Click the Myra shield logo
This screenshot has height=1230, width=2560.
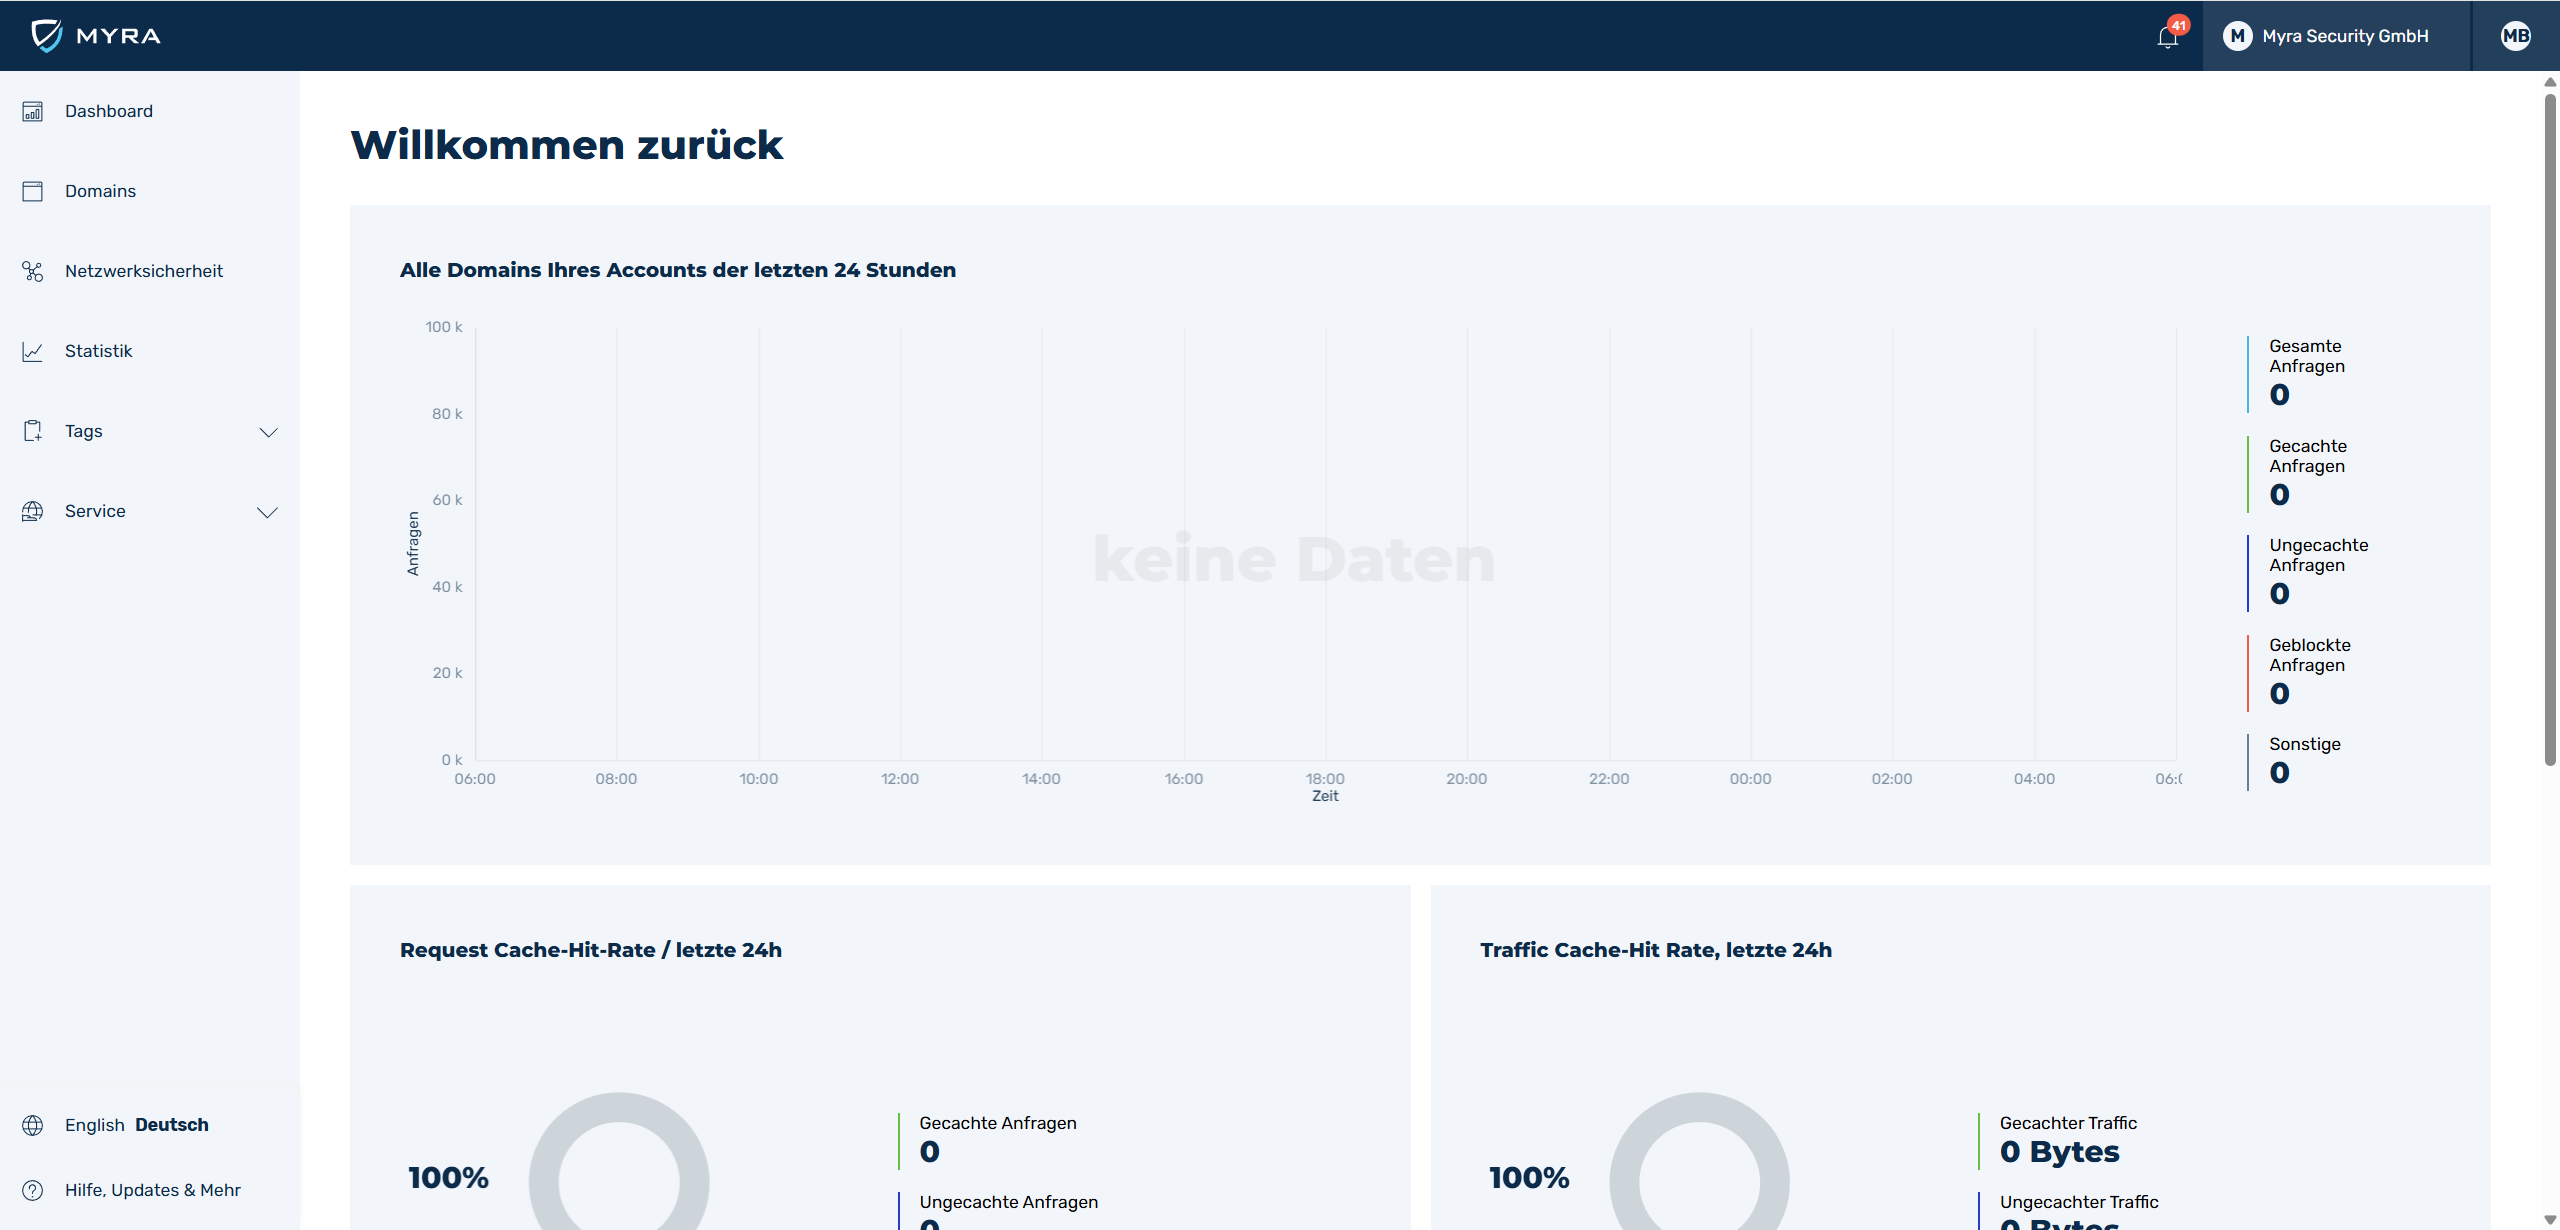point(46,35)
